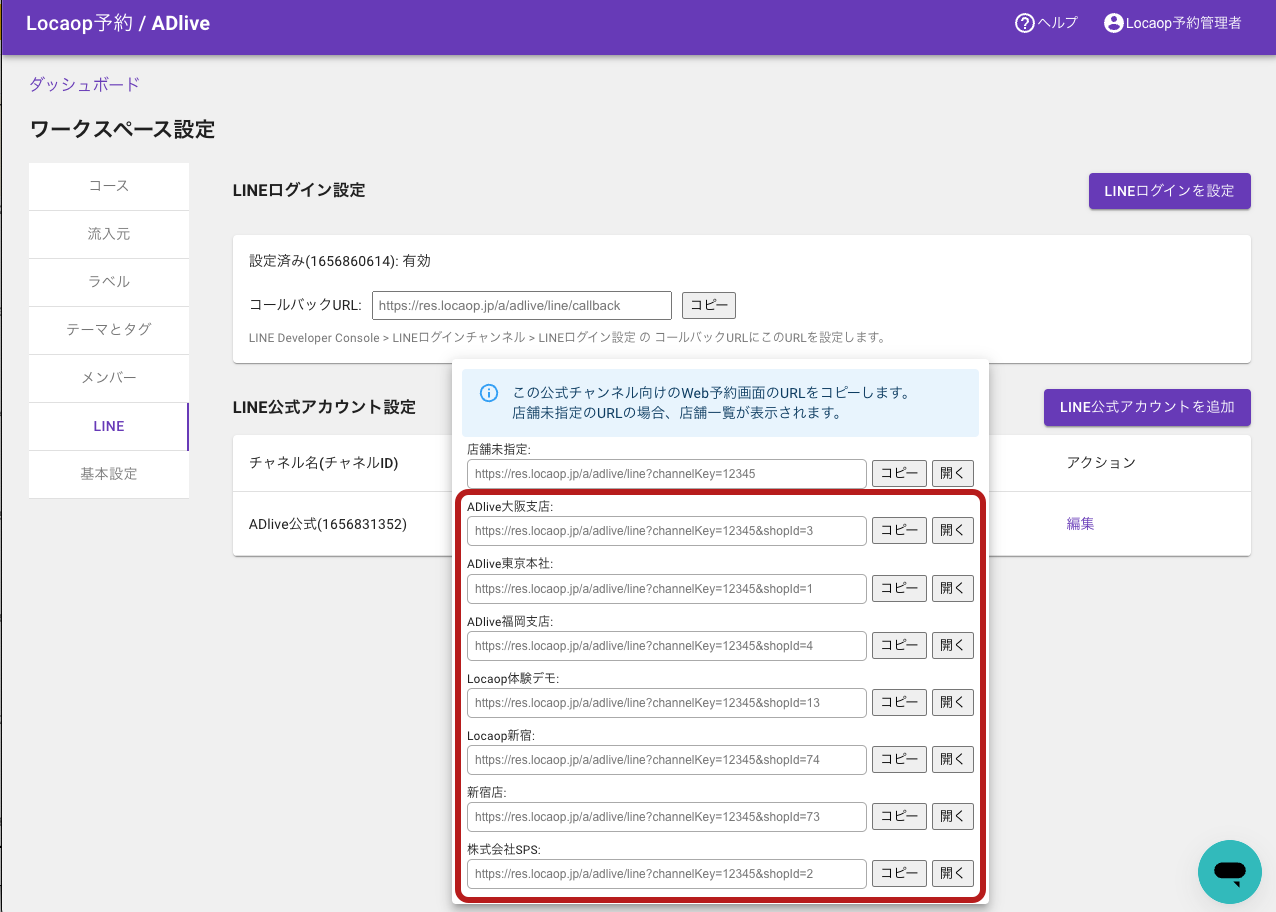Click the Locaop体験デモ URL field

click(667, 703)
